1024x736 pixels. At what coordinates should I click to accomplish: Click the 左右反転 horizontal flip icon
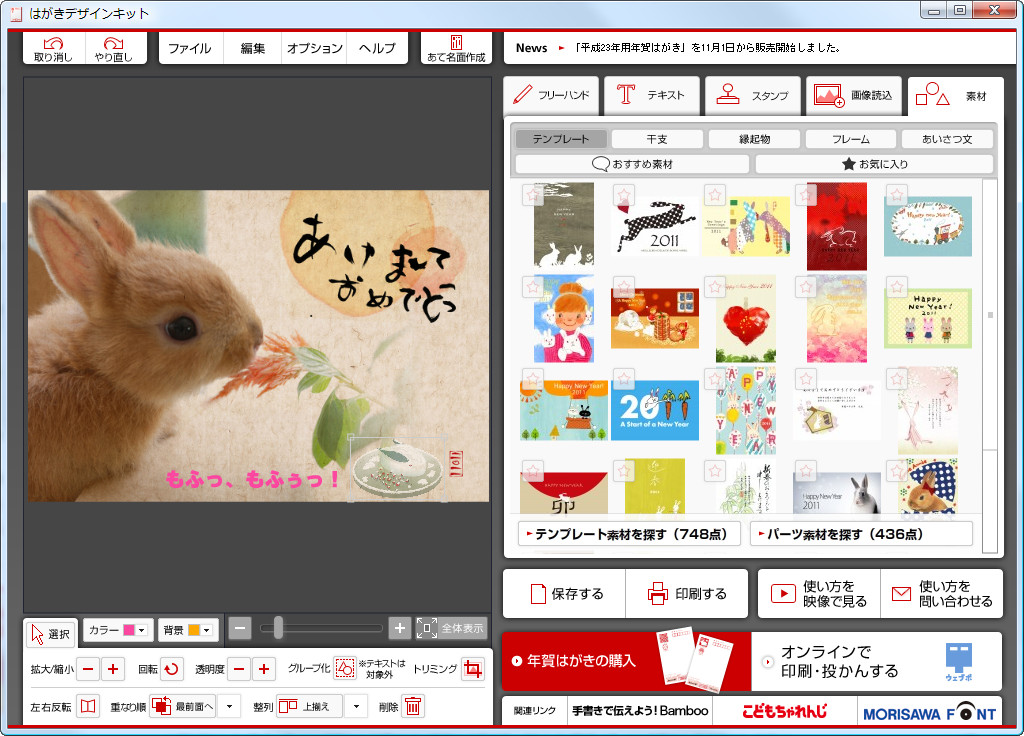coord(88,706)
